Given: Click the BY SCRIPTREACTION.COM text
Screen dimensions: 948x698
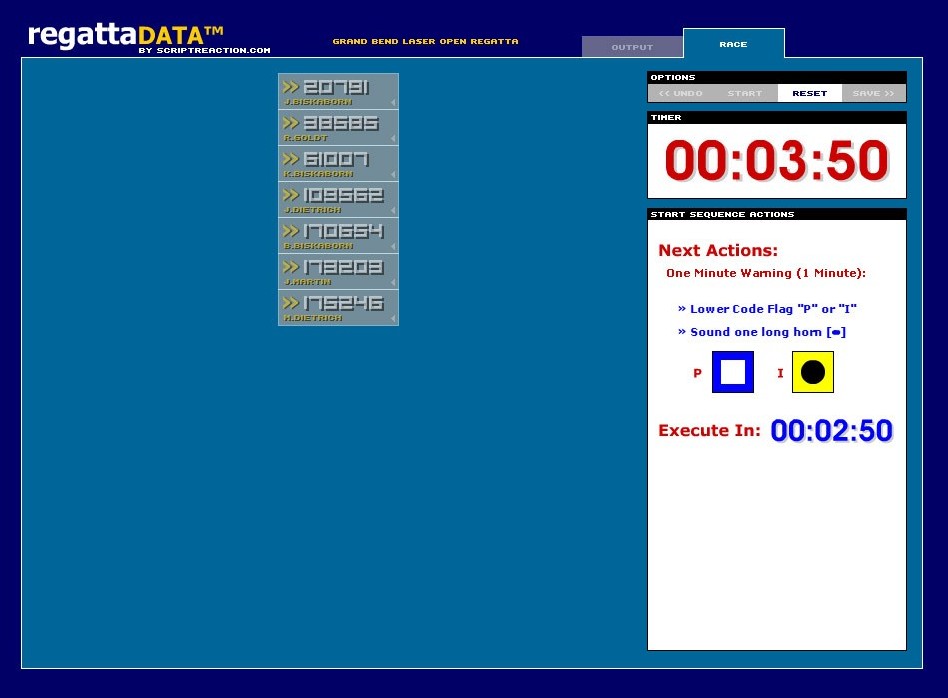Looking at the screenshot, I should (204, 50).
